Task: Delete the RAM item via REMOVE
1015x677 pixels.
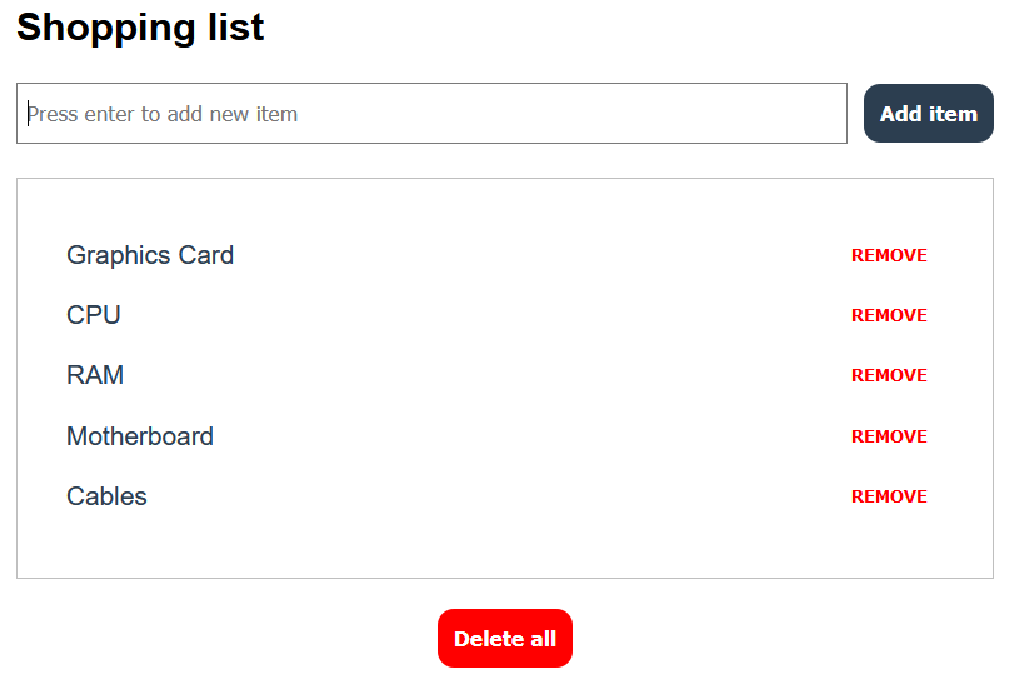Action: point(889,375)
